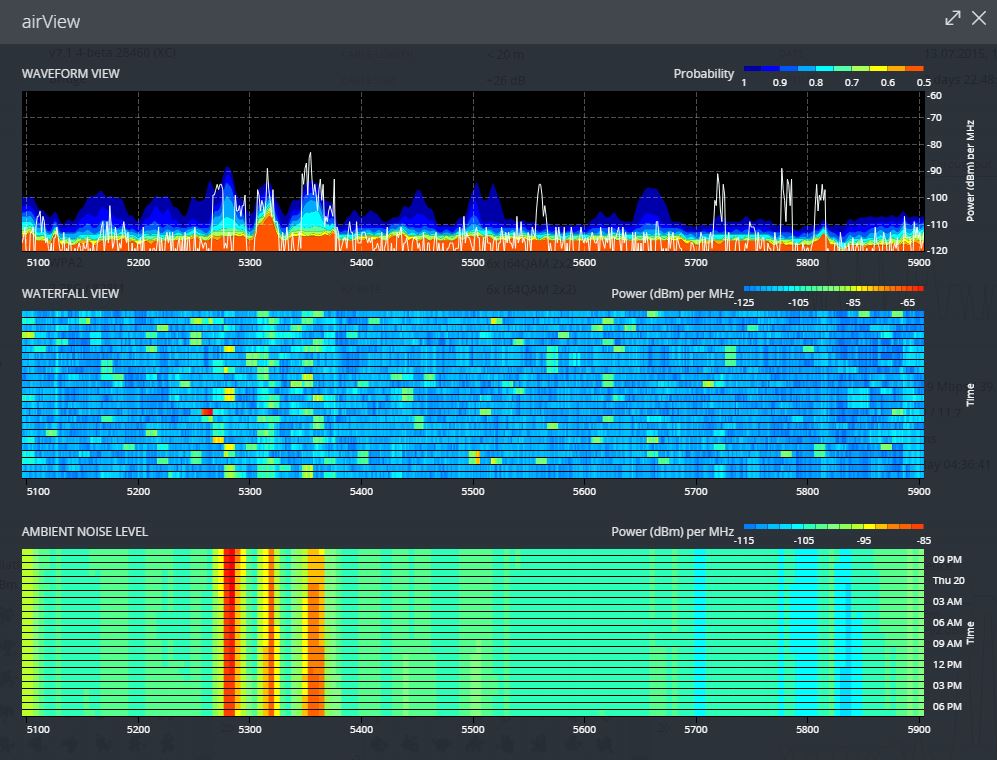
Task: Click the orange noise band near 5360
Action: (x=316, y=630)
